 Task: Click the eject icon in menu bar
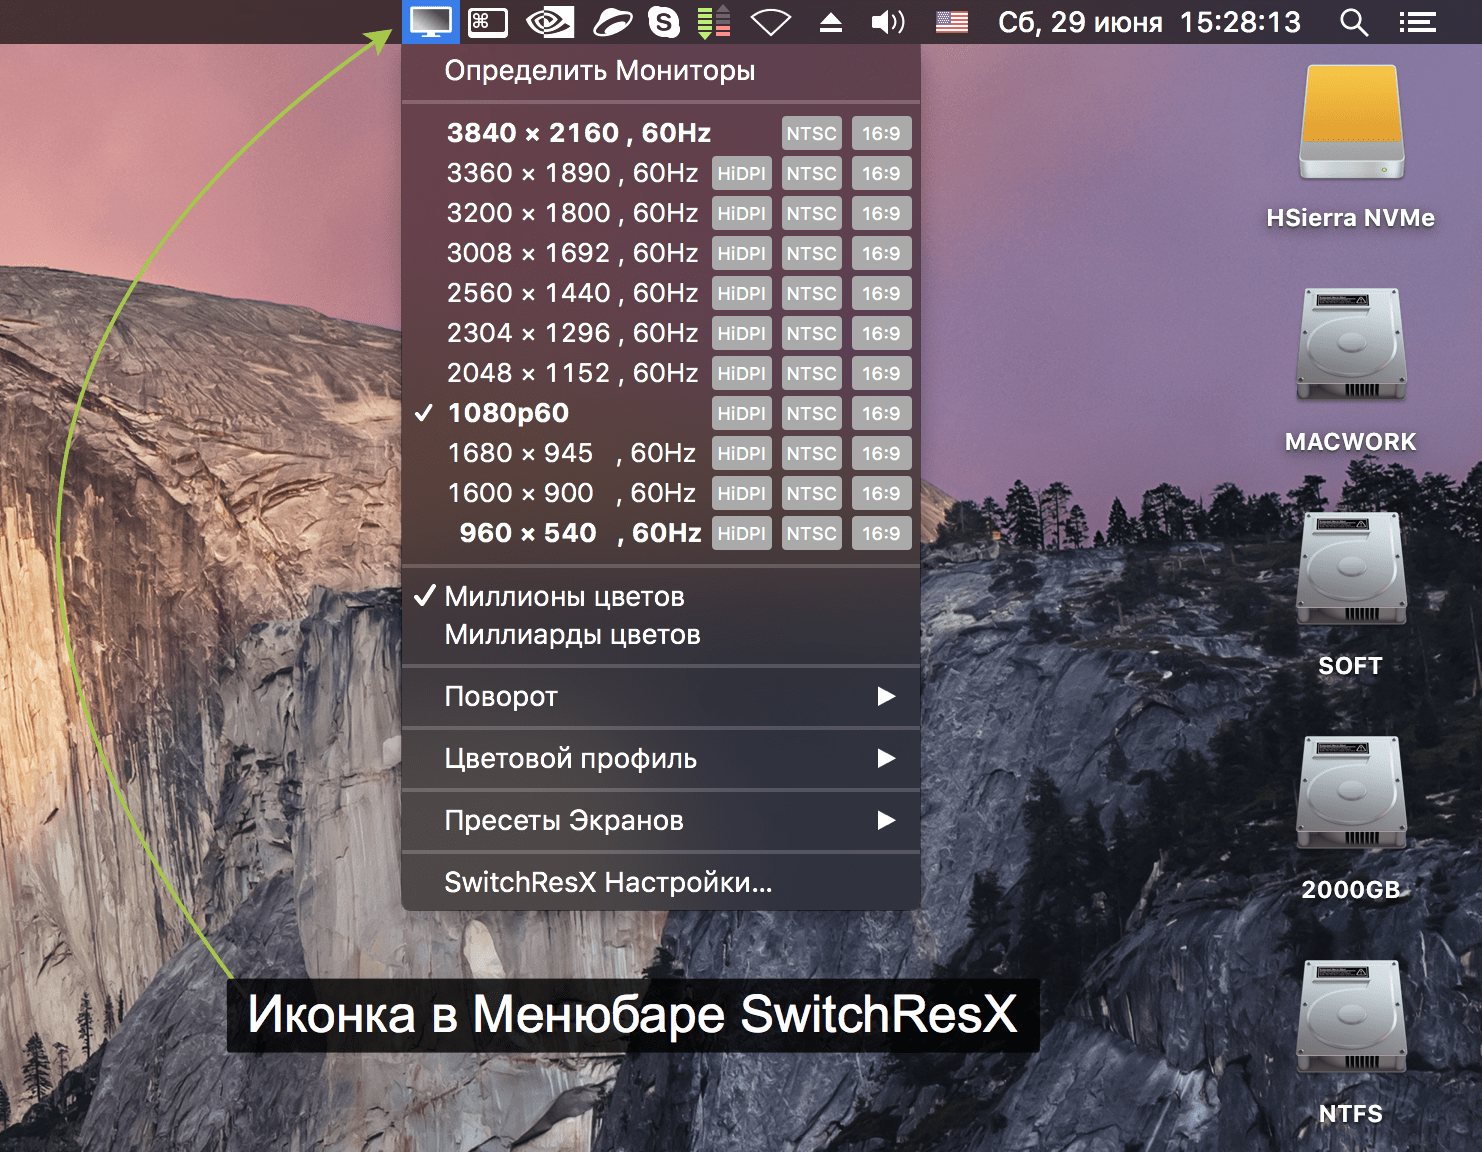pyautogui.click(x=830, y=22)
